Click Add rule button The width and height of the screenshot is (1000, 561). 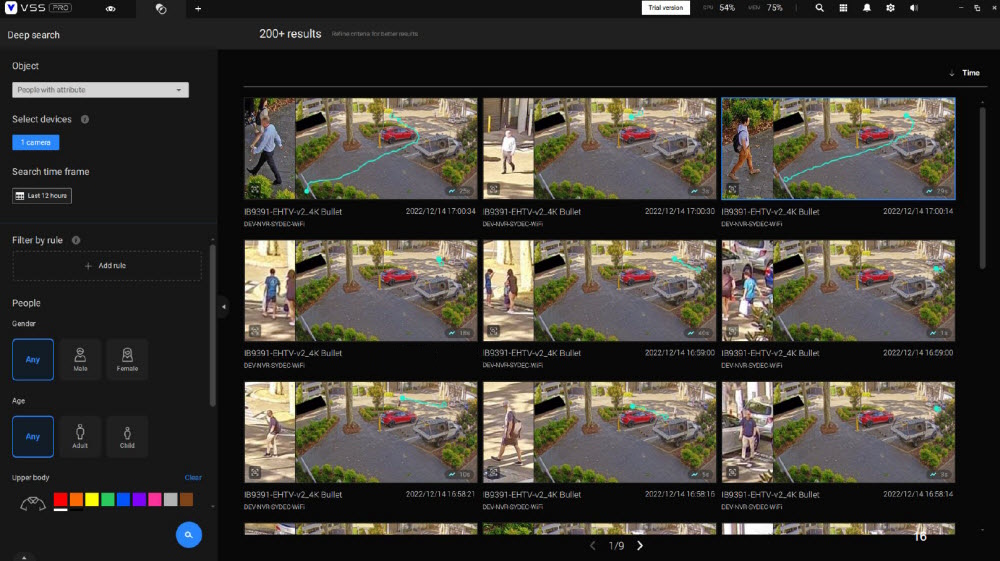107,266
